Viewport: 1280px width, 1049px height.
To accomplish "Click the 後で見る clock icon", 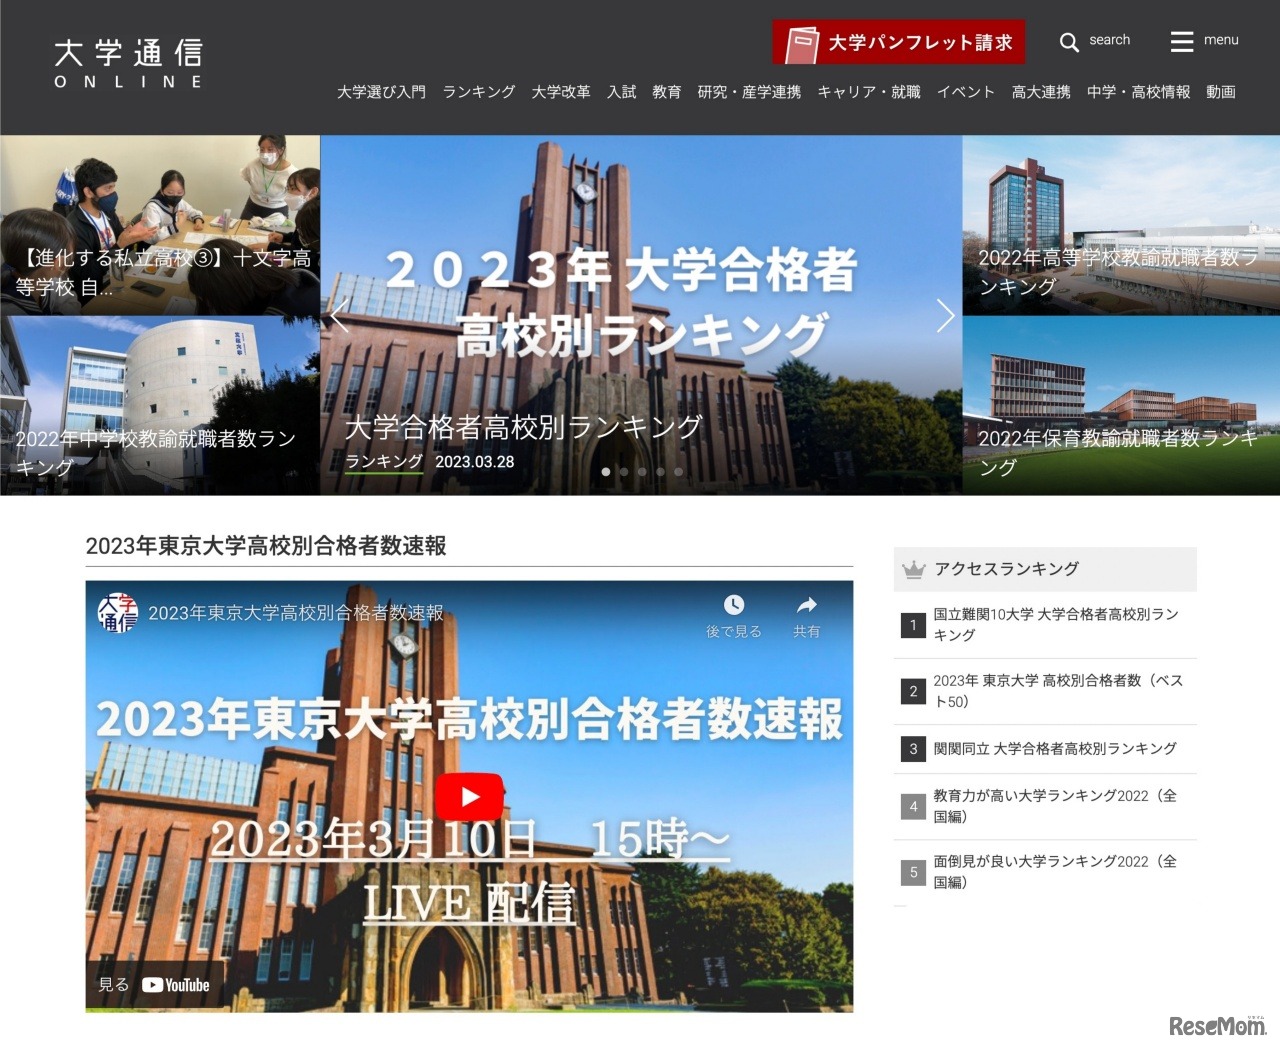I will 736,605.
